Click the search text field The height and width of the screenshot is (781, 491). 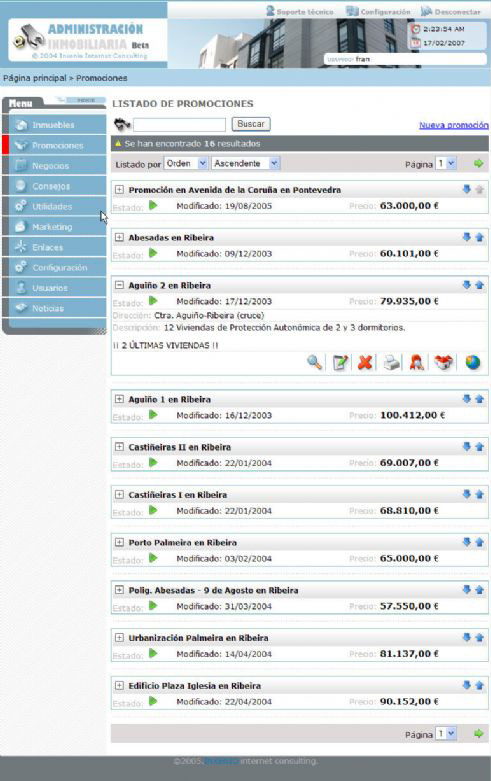tap(179, 125)
